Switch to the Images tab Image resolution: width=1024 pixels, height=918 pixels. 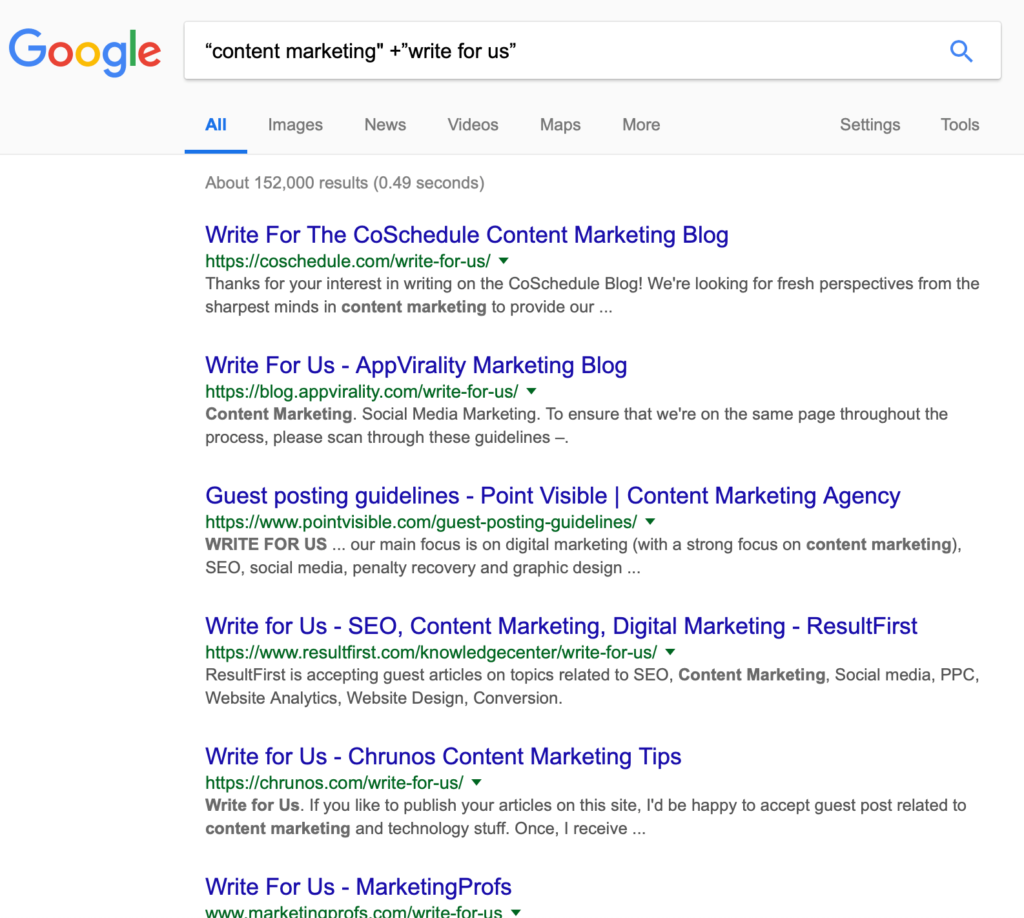pos(295,125)
